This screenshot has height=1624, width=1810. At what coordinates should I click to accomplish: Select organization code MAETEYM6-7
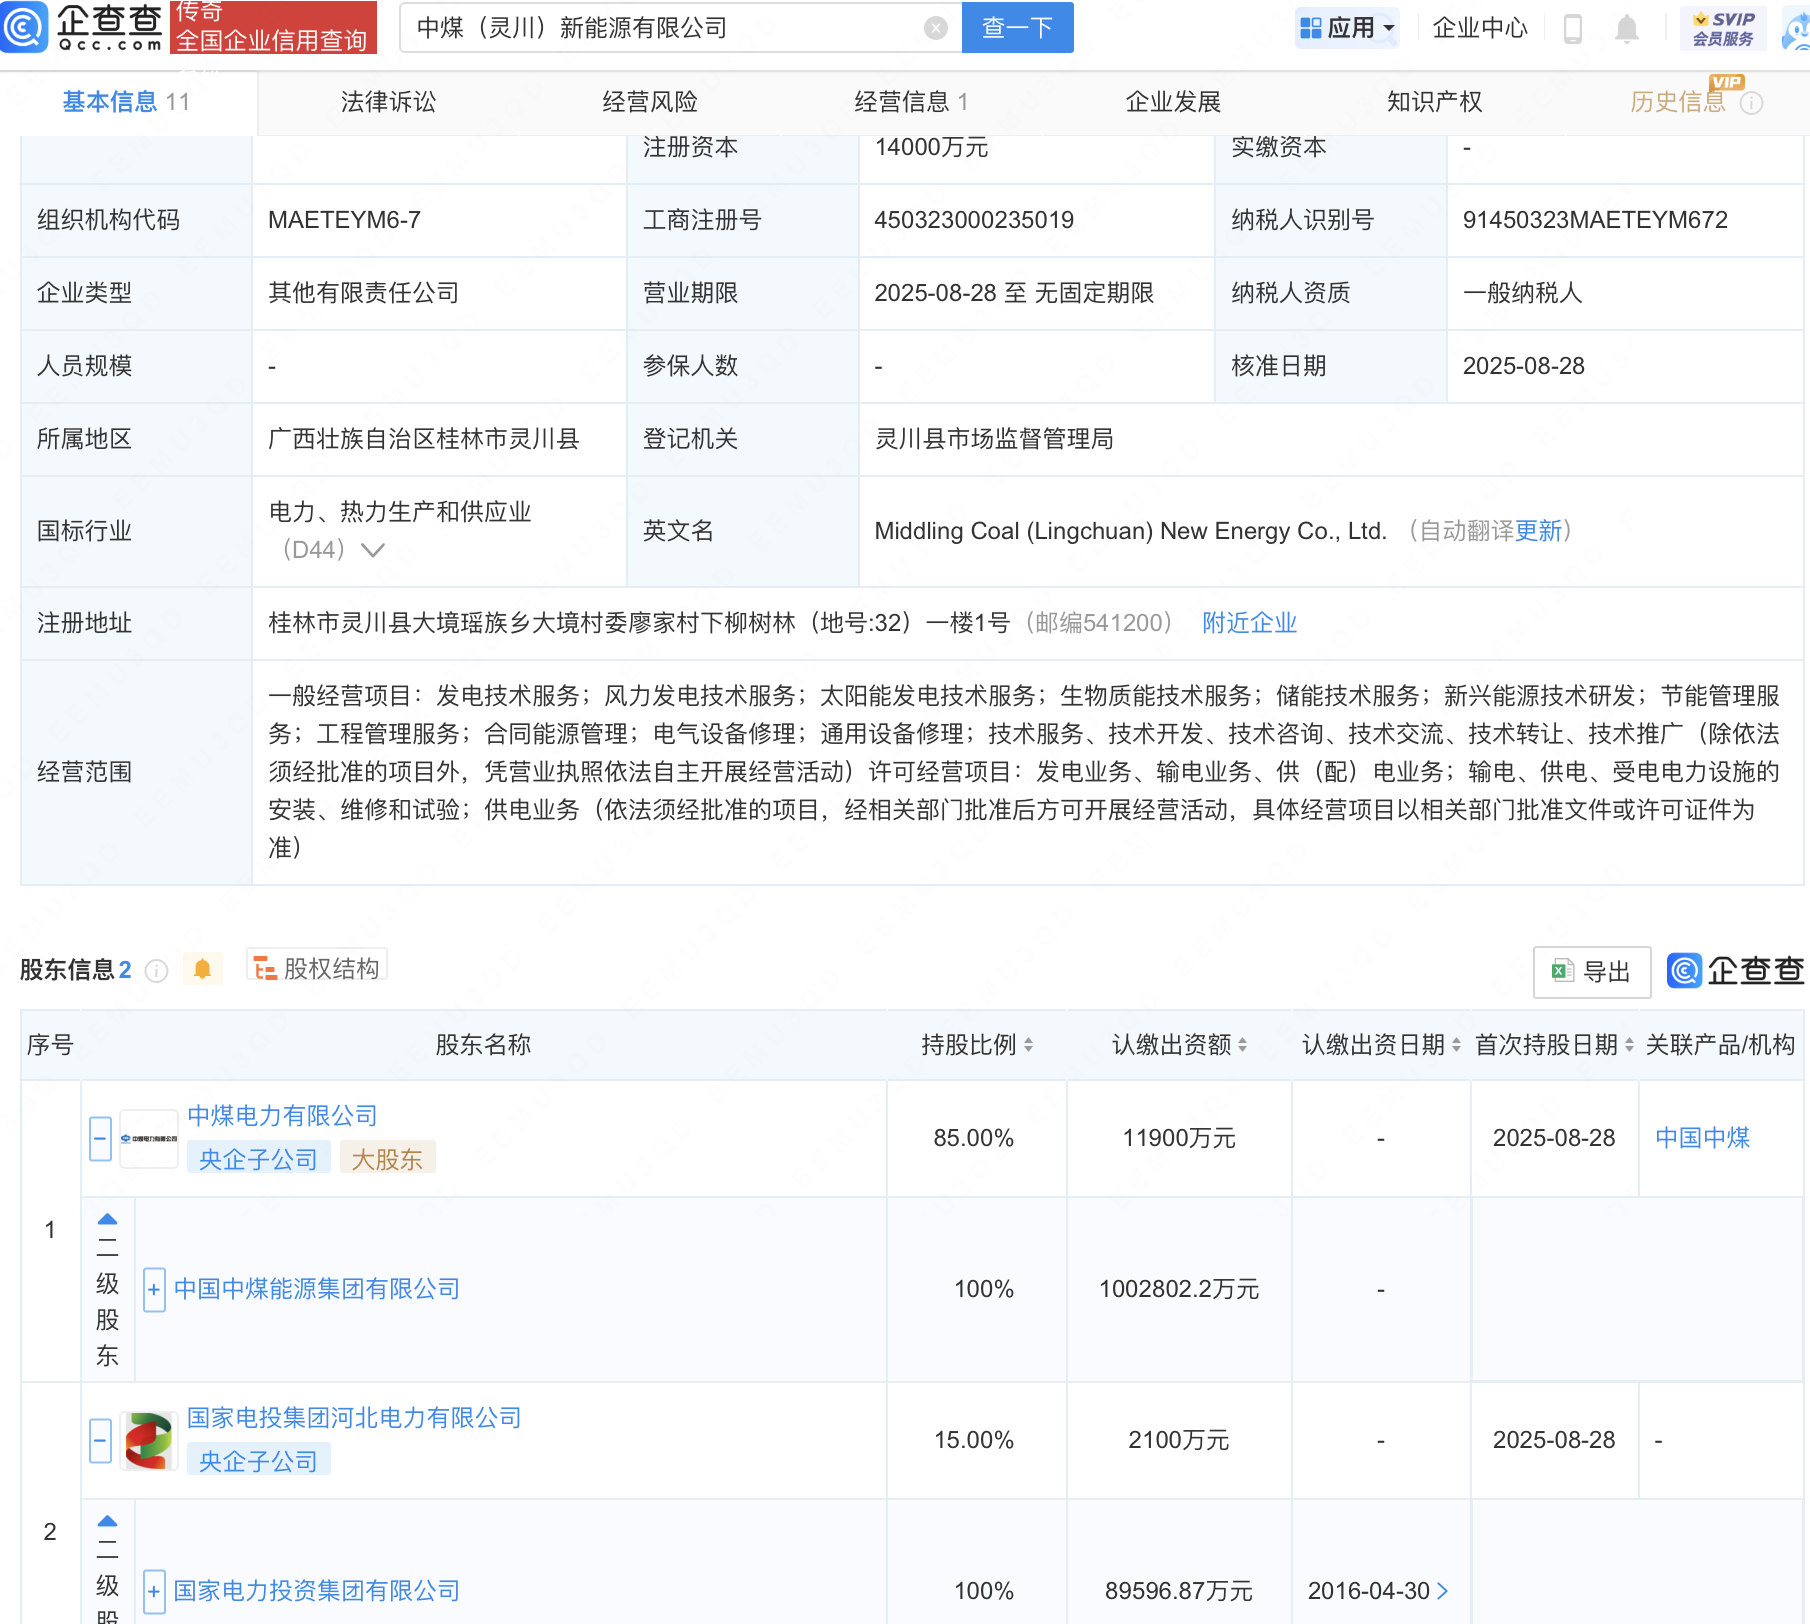pyautogui.click(x=344, y=220)
